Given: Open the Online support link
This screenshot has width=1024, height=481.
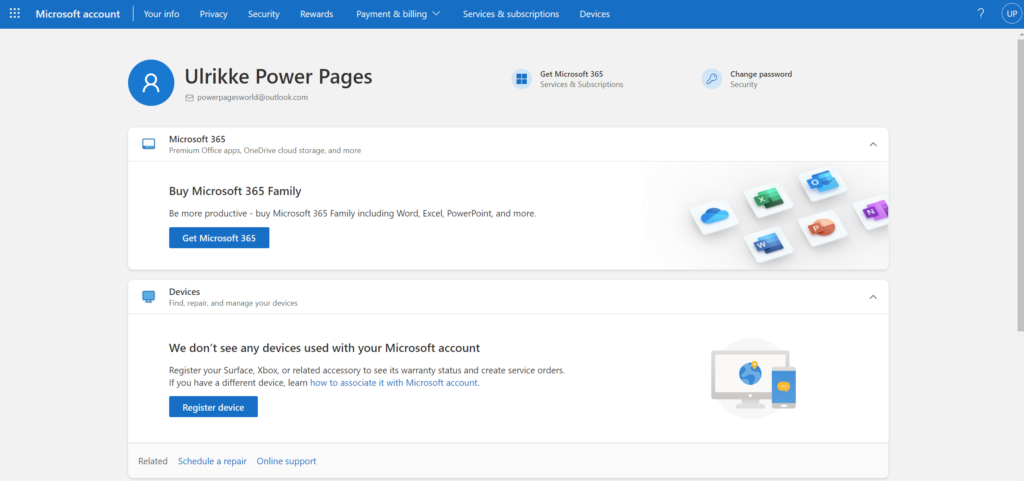Looking at the screenshot, I should tap(286, 461).
